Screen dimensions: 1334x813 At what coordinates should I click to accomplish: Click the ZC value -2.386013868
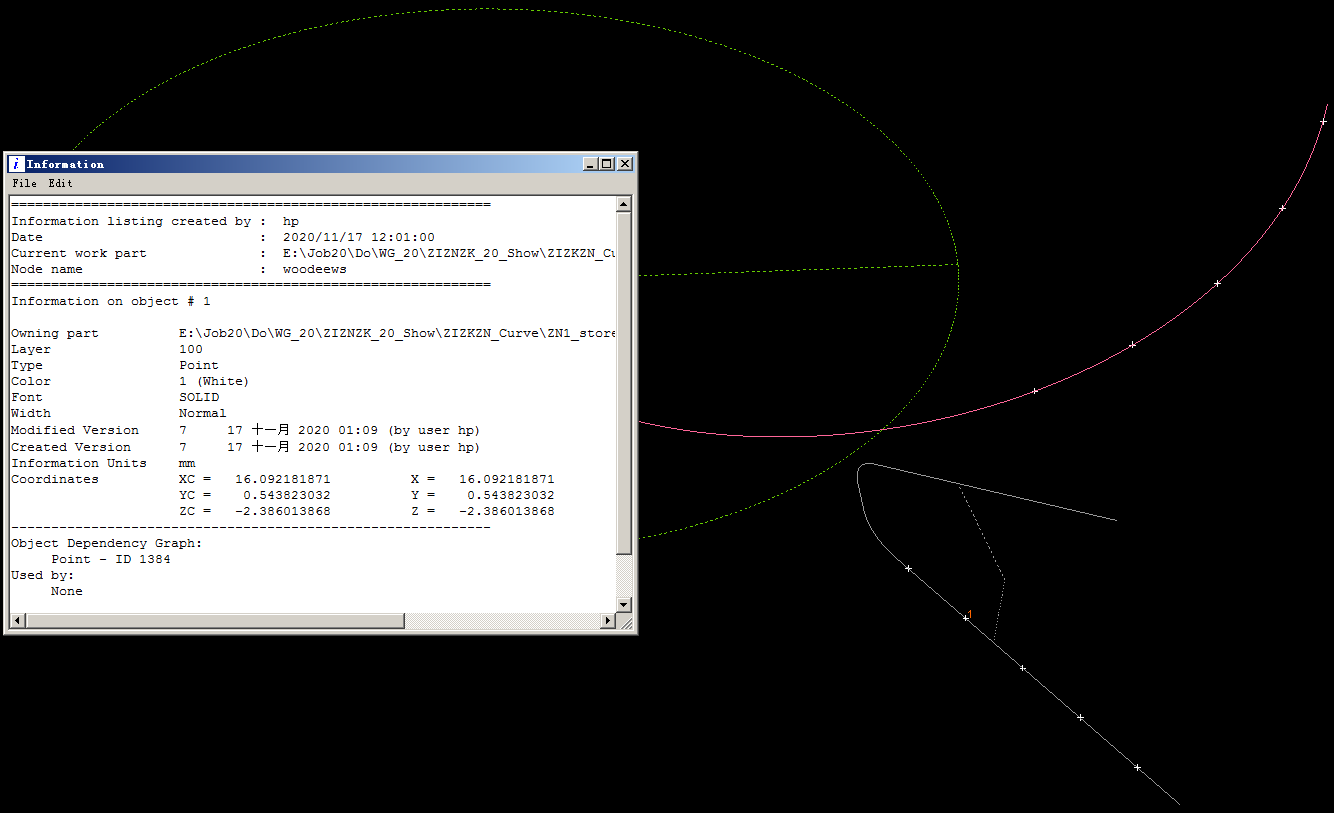pyautogui.click(x=283, y=511)
